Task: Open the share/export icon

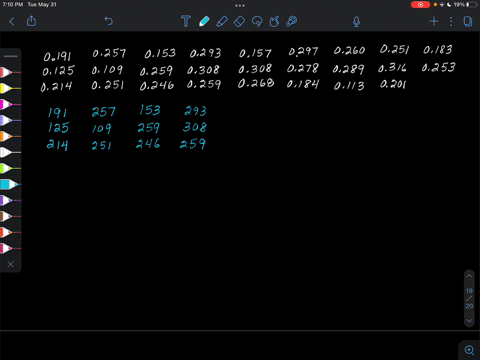Action: click(31, 21)
